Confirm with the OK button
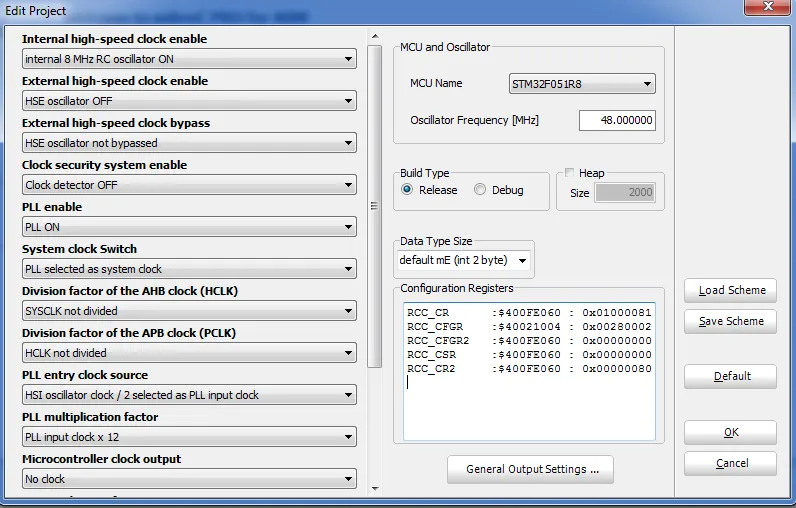Screen dimensions: 796x508 click(730, 432)
